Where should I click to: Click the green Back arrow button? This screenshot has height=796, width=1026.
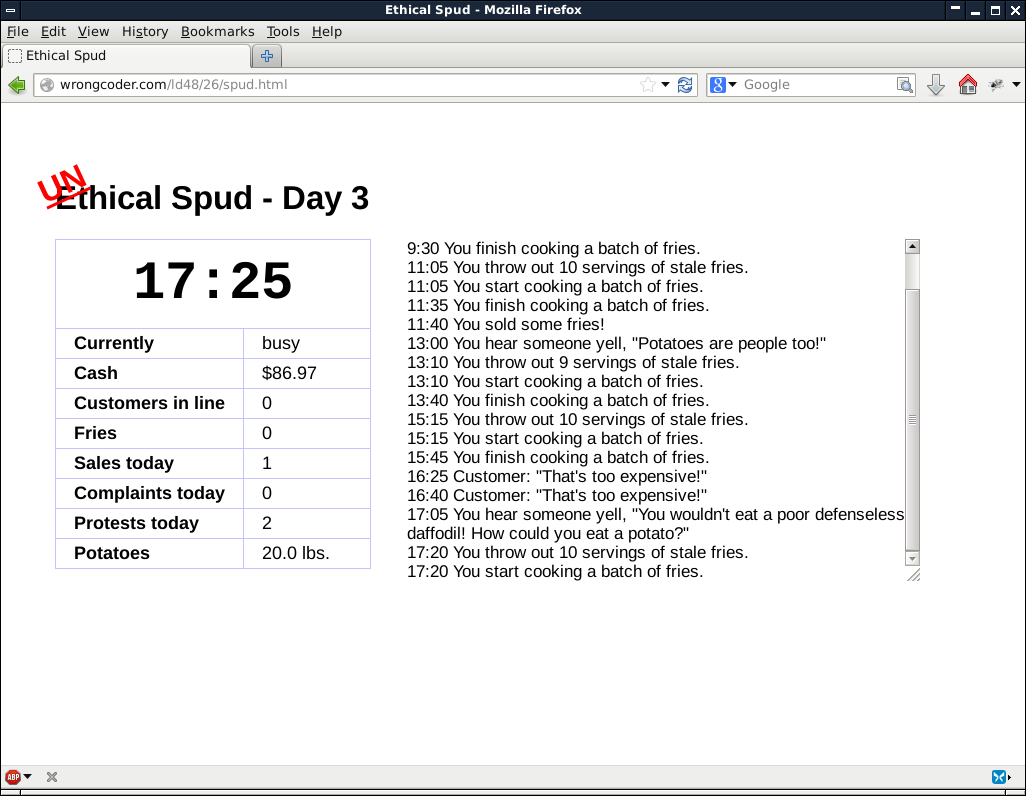tap(17, 84)
